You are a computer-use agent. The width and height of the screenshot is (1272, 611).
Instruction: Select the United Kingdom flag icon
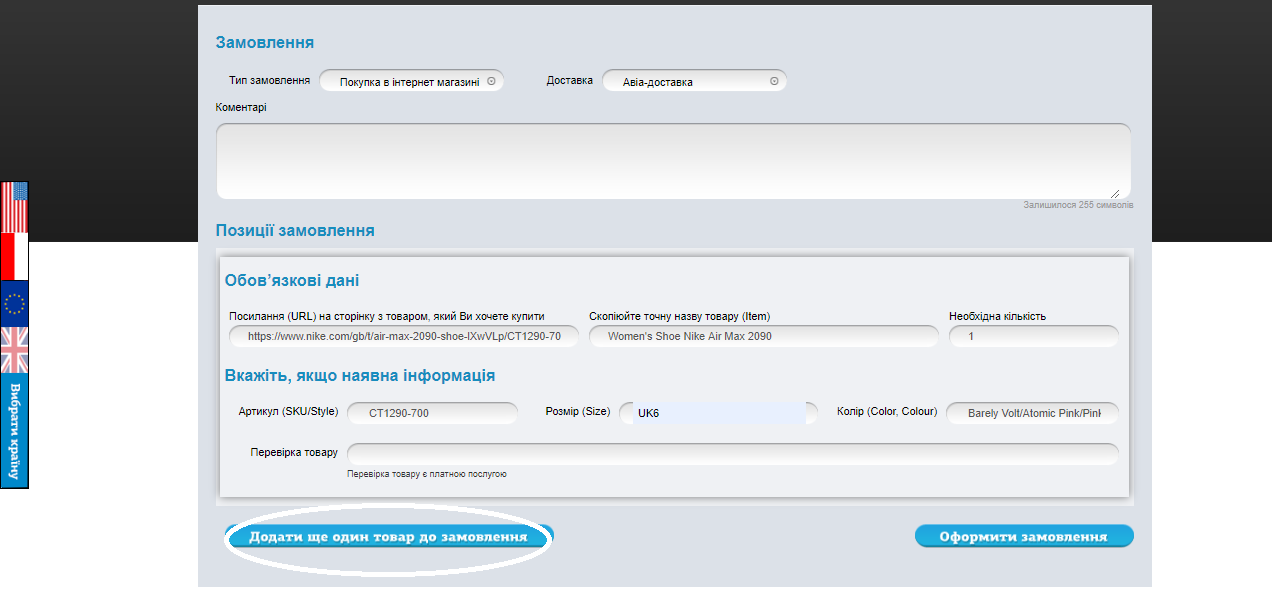tap(15, 352)
